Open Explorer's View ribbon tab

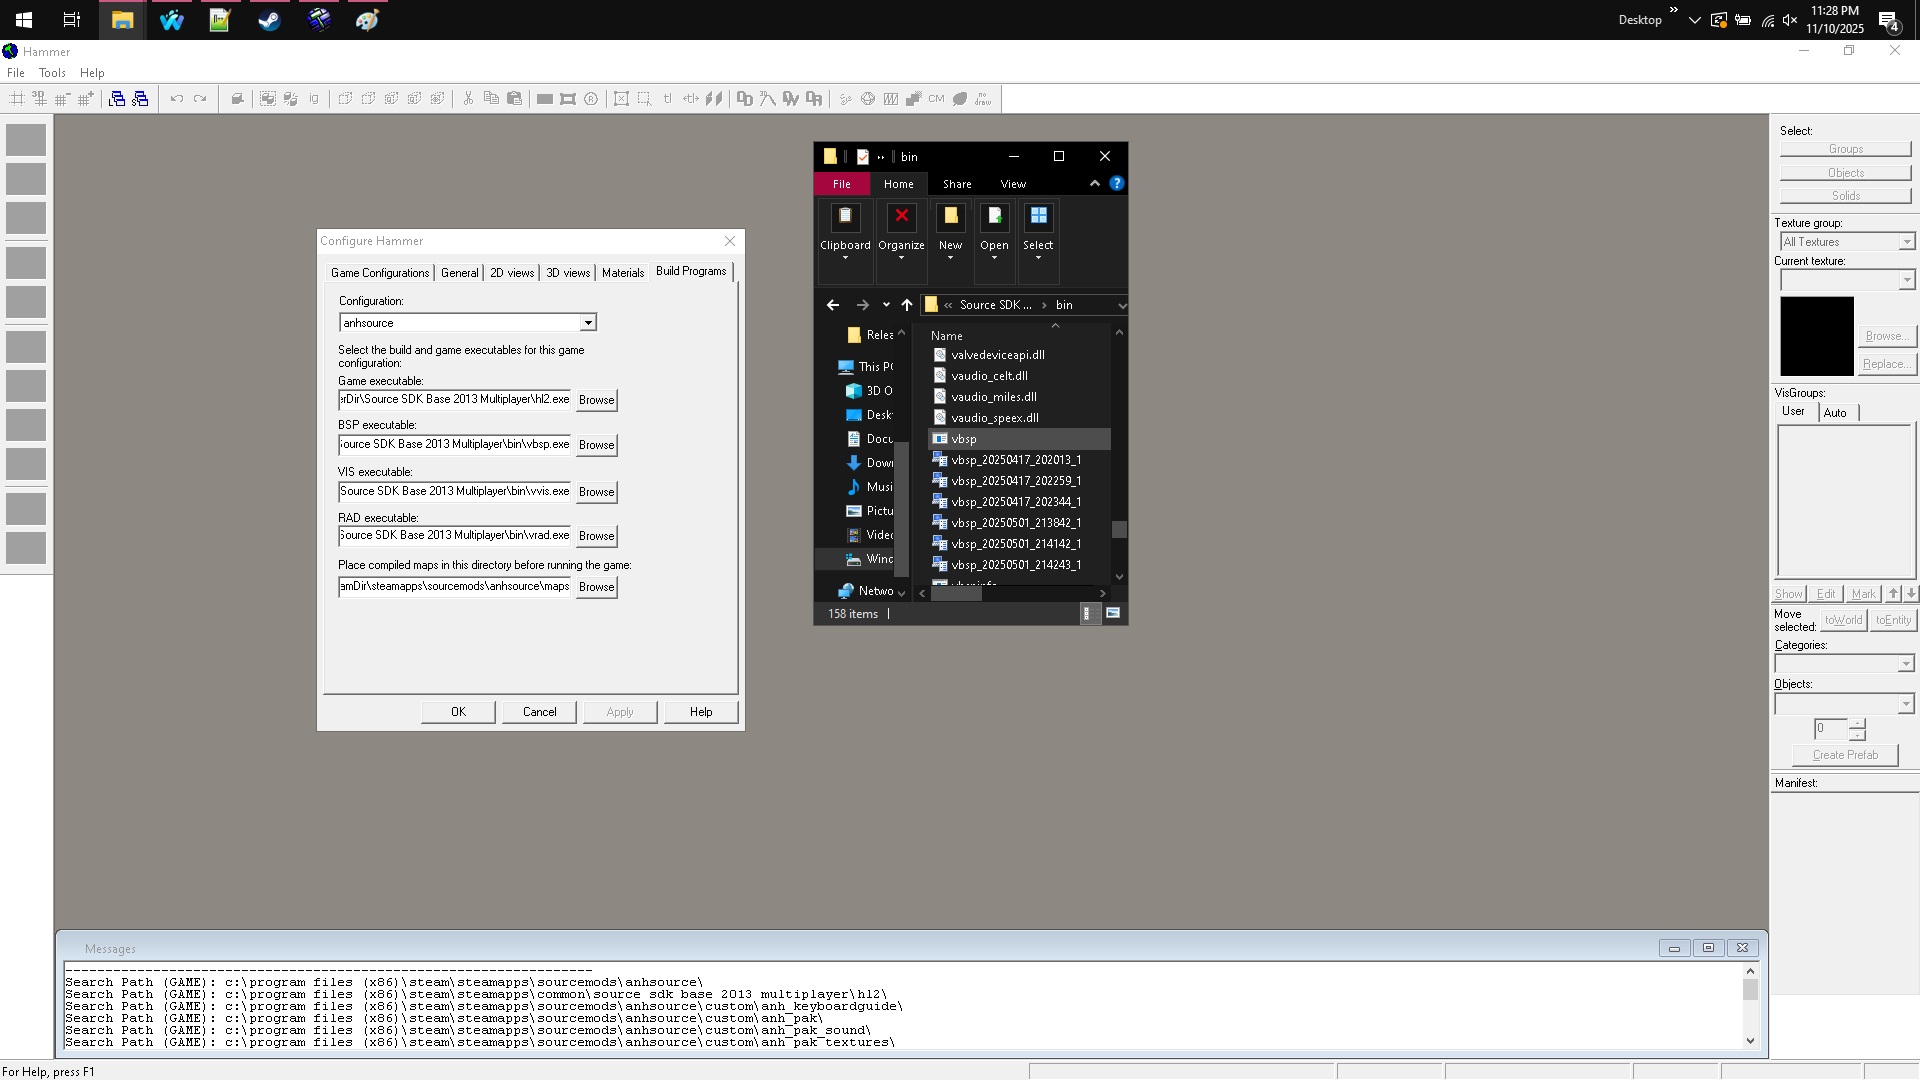pos(1013,184)
